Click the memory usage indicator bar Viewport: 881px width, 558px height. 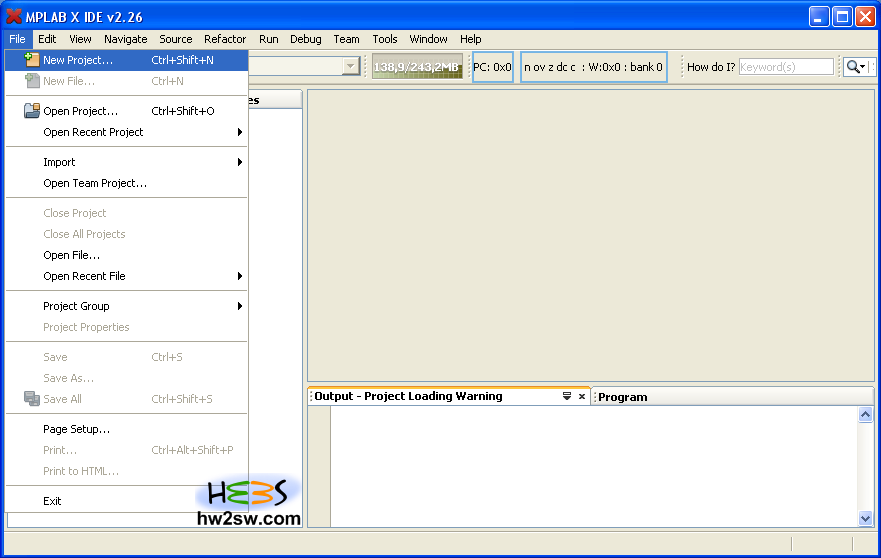[417, 67]
